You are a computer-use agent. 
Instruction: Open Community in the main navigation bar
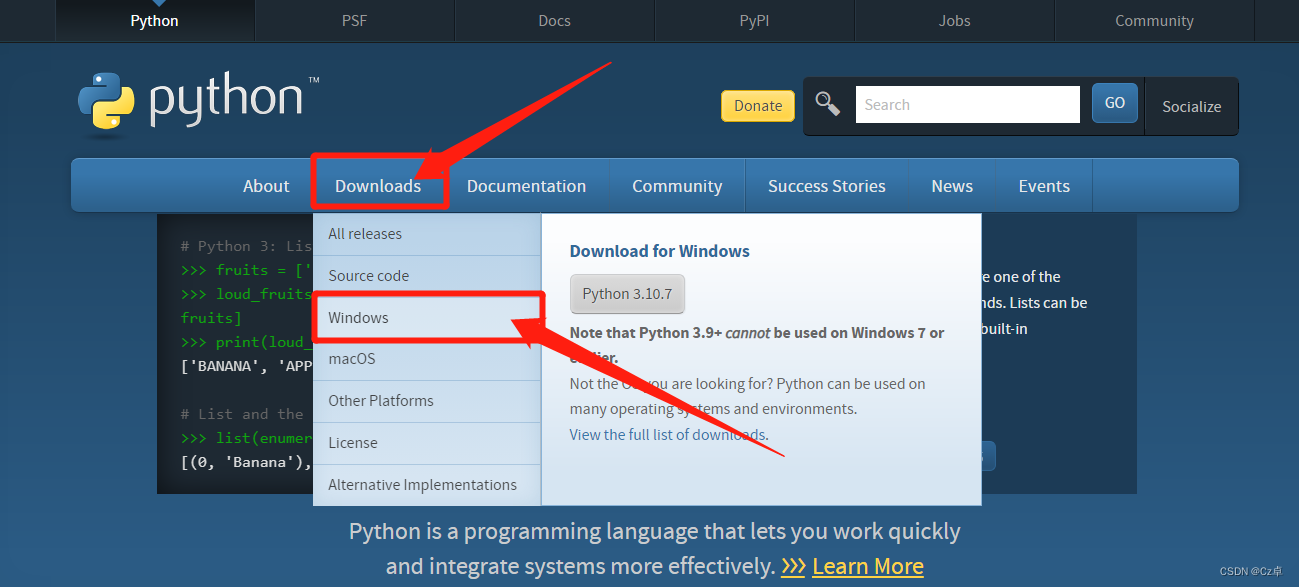(x=677, y=186)
